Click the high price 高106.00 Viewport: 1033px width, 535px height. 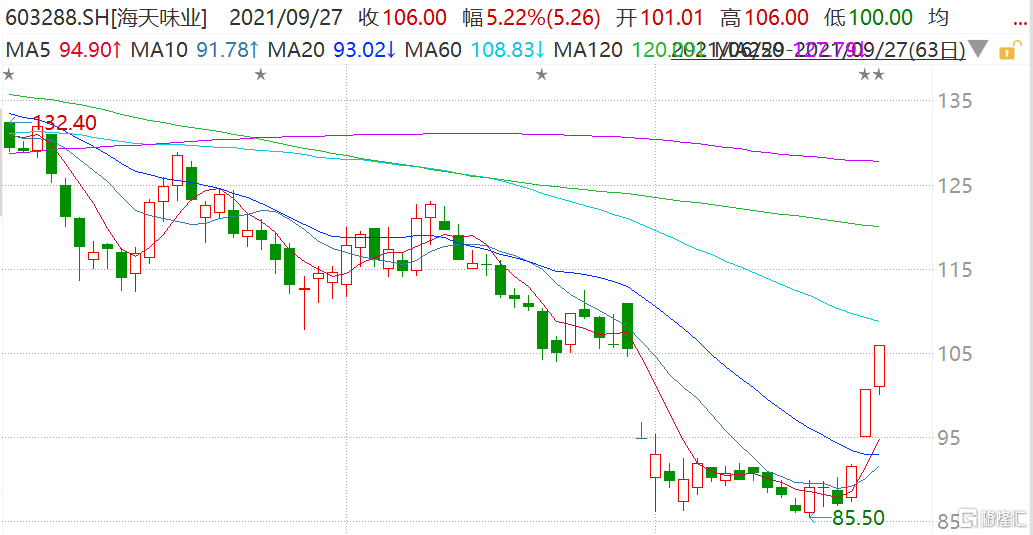click(765, 18)
